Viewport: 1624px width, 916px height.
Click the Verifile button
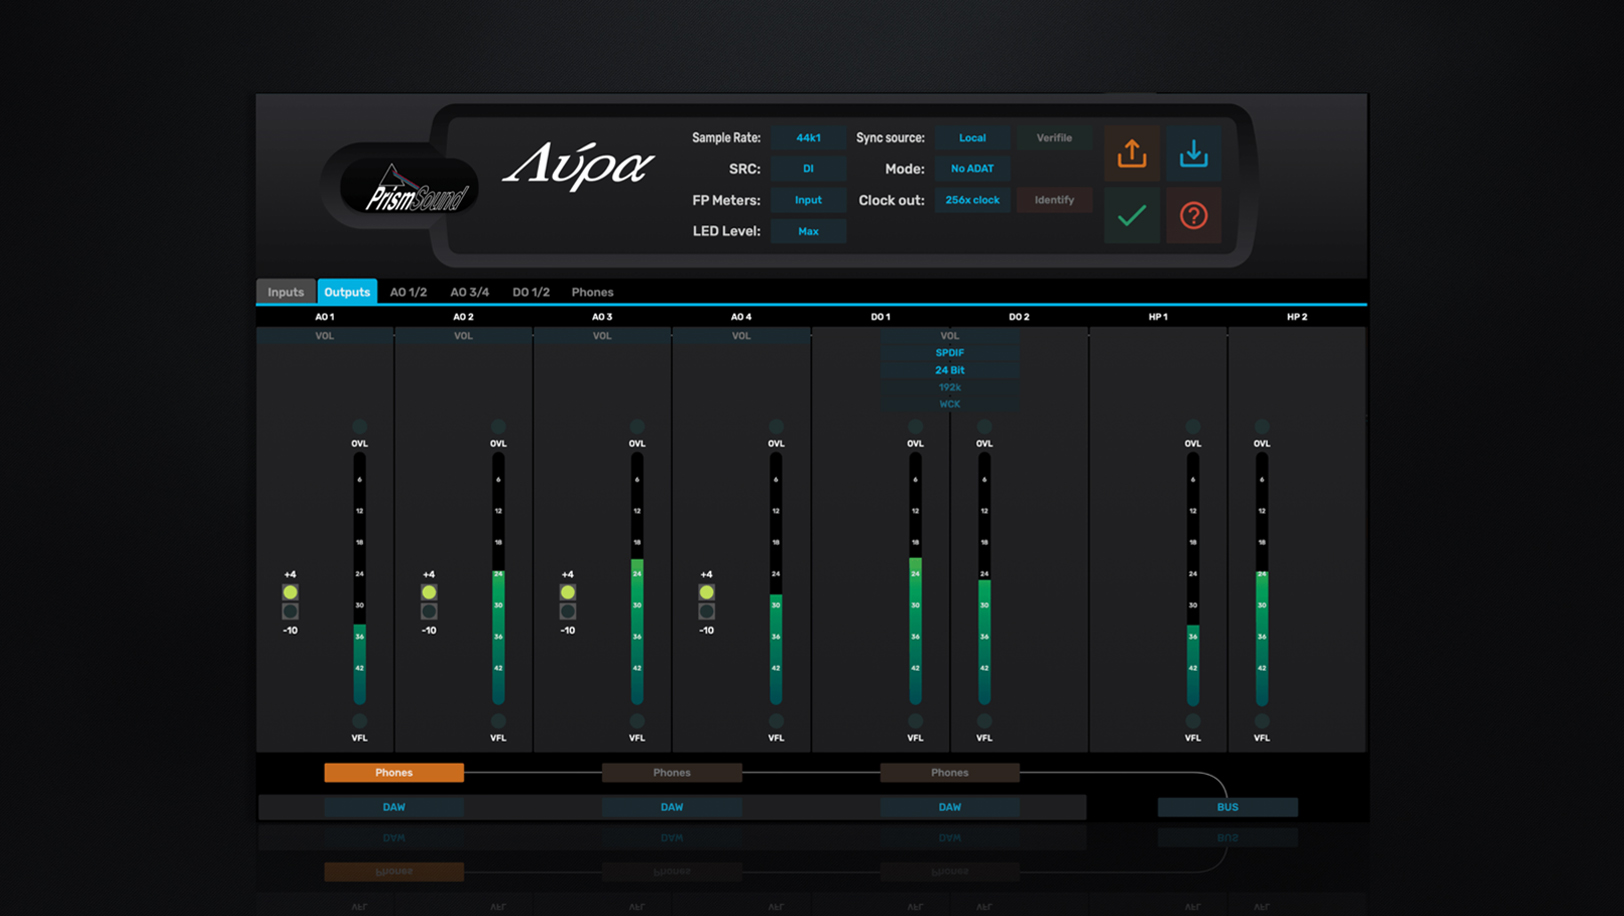(x=1054, y=138)
